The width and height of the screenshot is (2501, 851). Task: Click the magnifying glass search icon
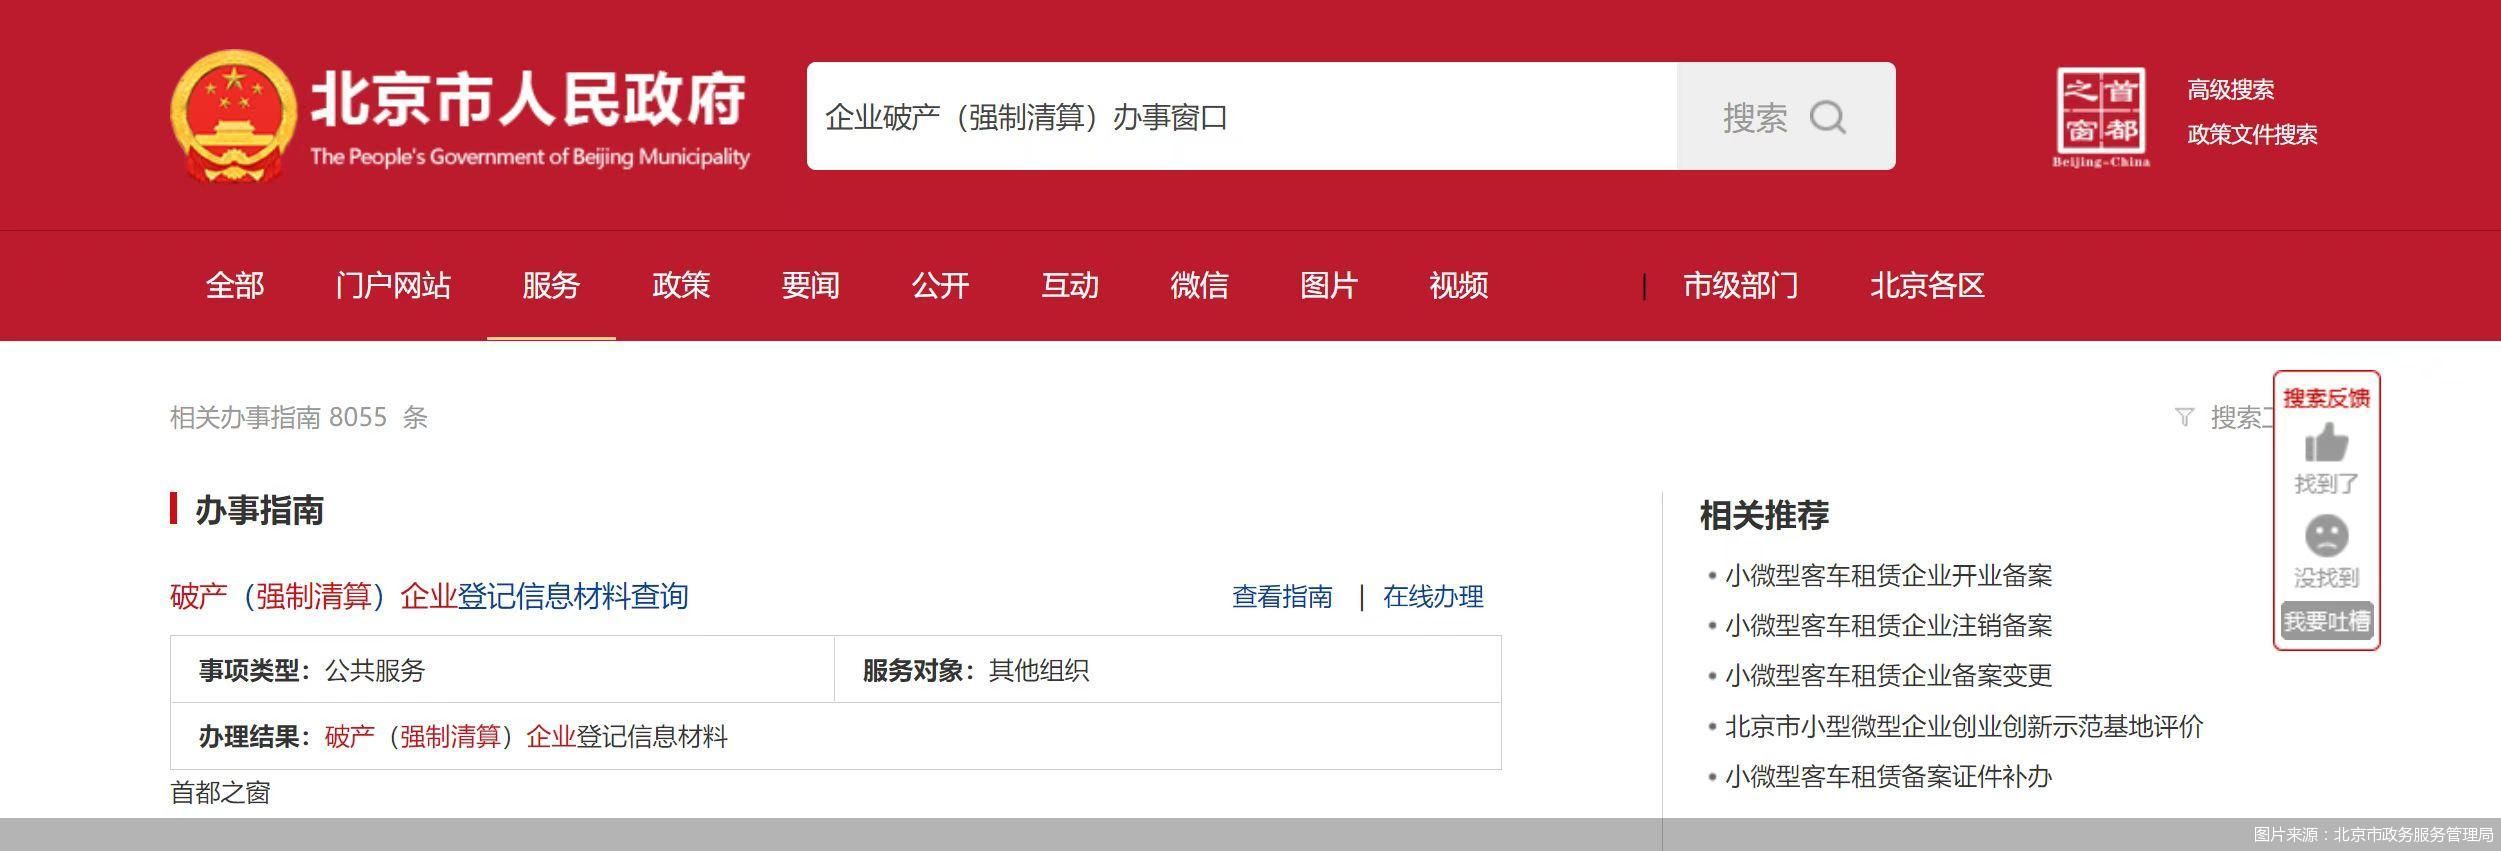pos(1827,117)
